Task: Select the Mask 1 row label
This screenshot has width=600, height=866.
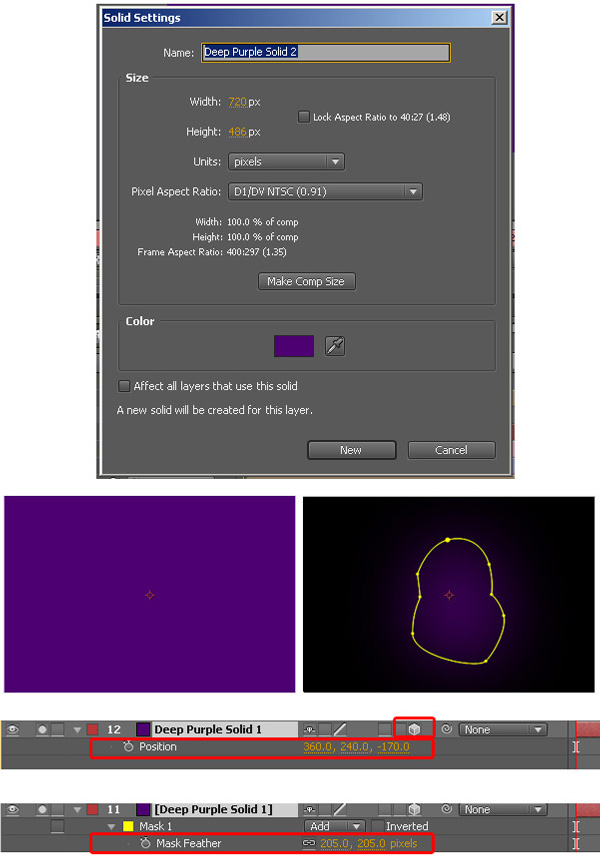Action: point(155,826)
